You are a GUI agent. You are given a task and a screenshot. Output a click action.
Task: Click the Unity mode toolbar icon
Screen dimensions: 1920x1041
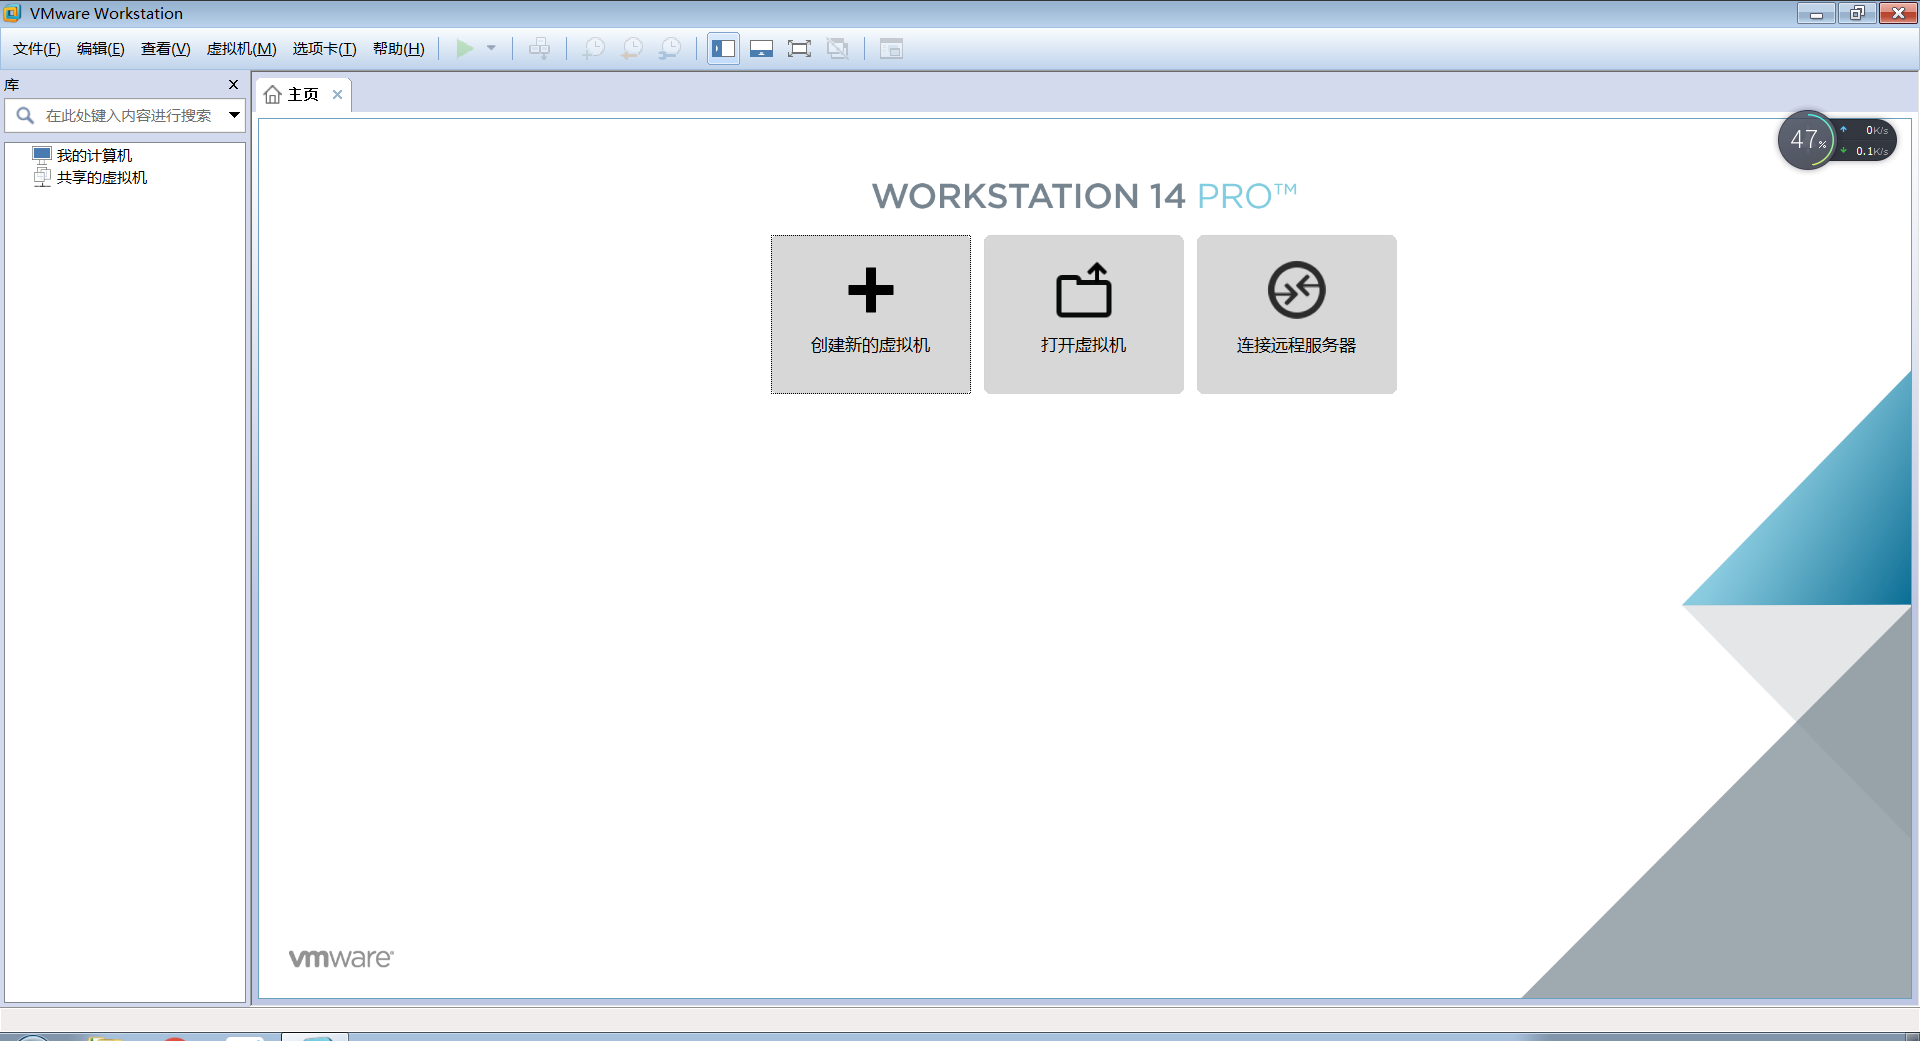(x=838, y=48)
